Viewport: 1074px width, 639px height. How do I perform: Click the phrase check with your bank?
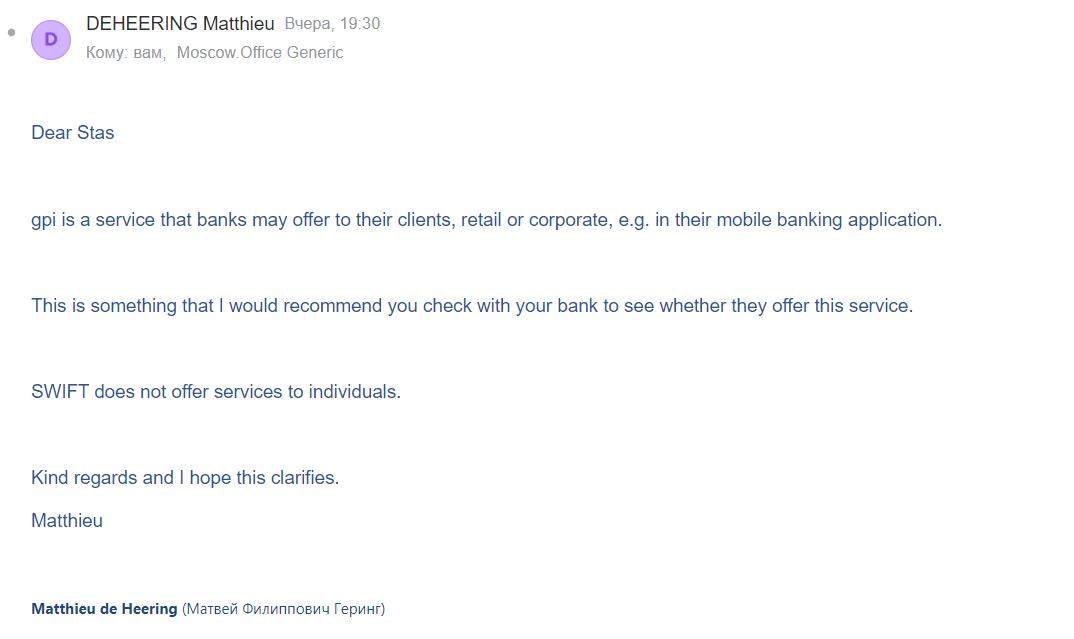click(x=510, y=306)
